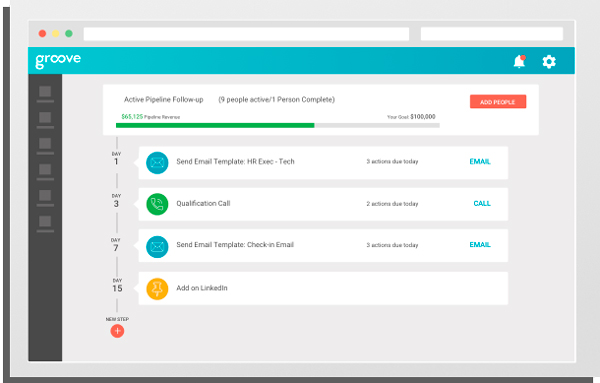The image size is (600, 383).
Task: Select the Day 7 timeline marker
Action: pos(116,245)
